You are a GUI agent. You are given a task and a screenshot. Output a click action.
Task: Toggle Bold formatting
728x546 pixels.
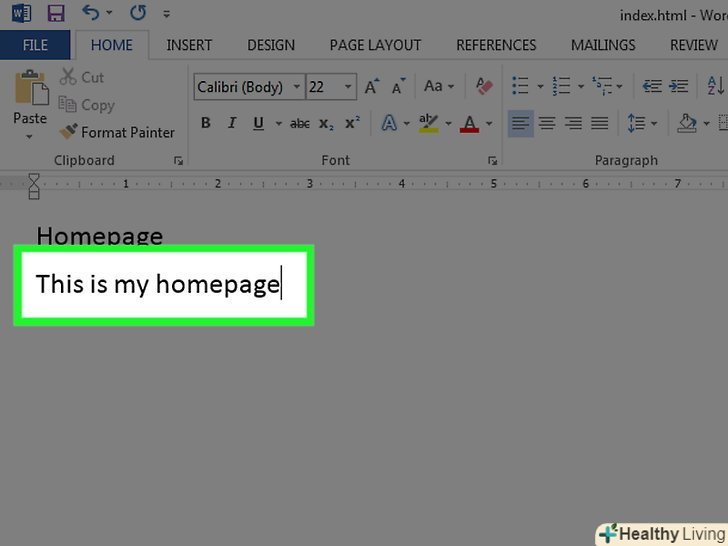pyautogui.click(x=206, y=123)
